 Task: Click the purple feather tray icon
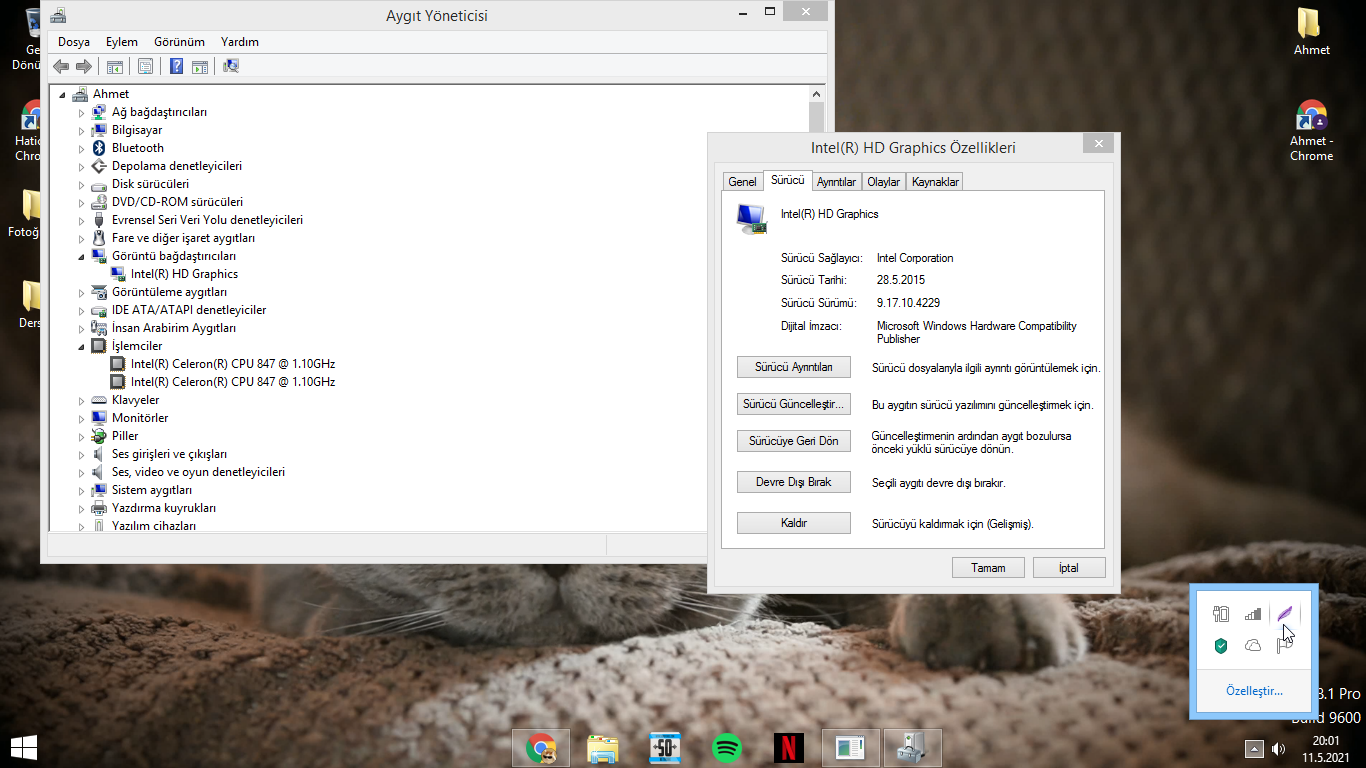(1285, 614)
